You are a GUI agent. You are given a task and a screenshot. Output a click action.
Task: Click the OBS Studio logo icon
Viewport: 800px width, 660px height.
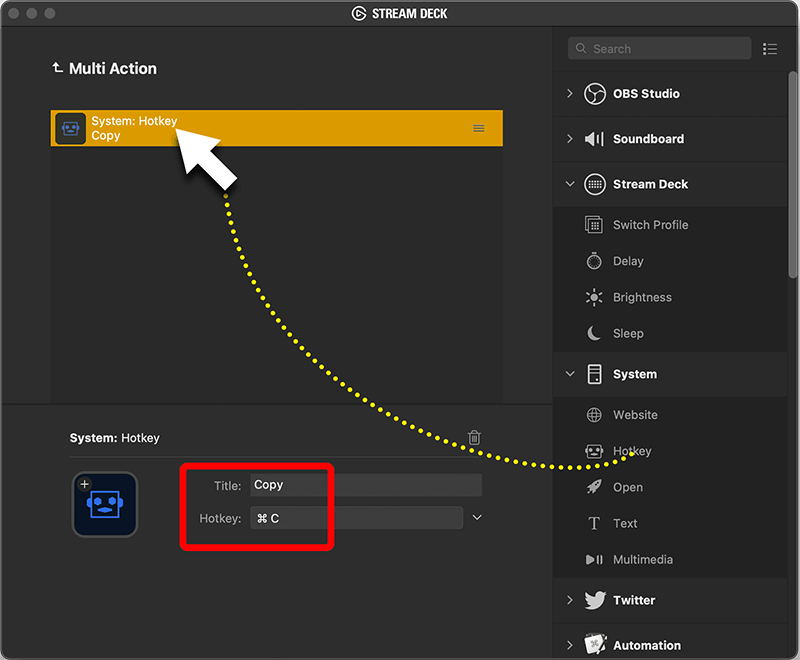[x=595, y=94]
